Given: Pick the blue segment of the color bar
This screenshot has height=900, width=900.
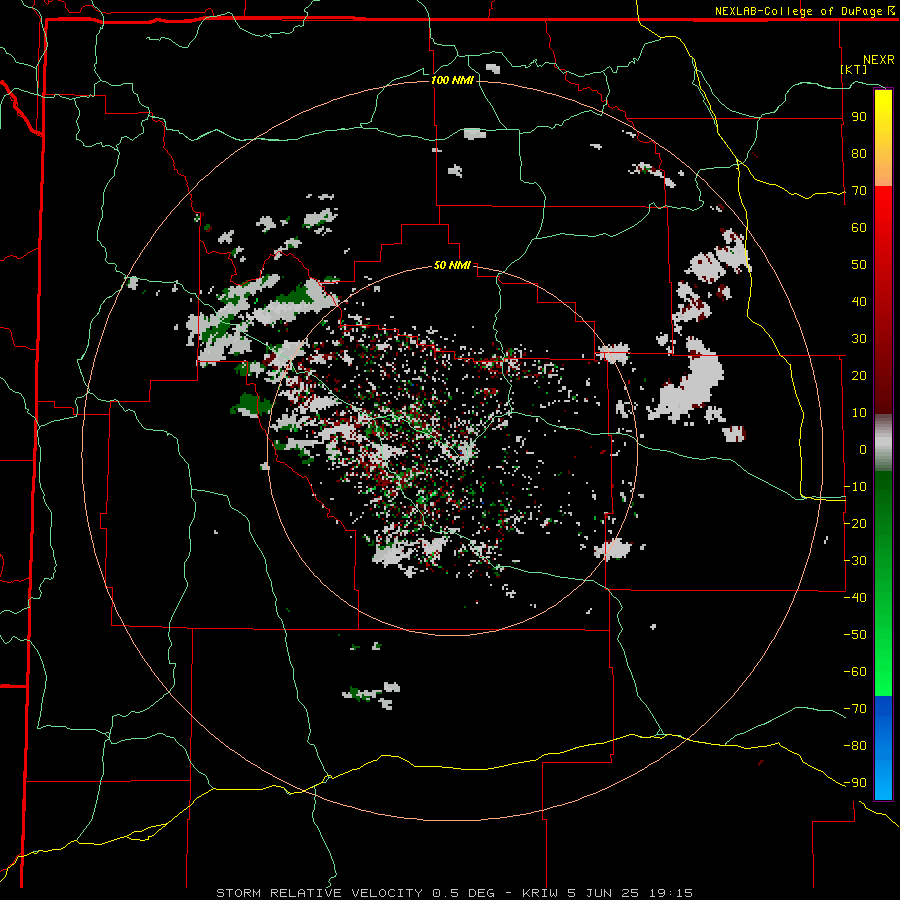Looking at the screenshot, I should tap(883, 748).
